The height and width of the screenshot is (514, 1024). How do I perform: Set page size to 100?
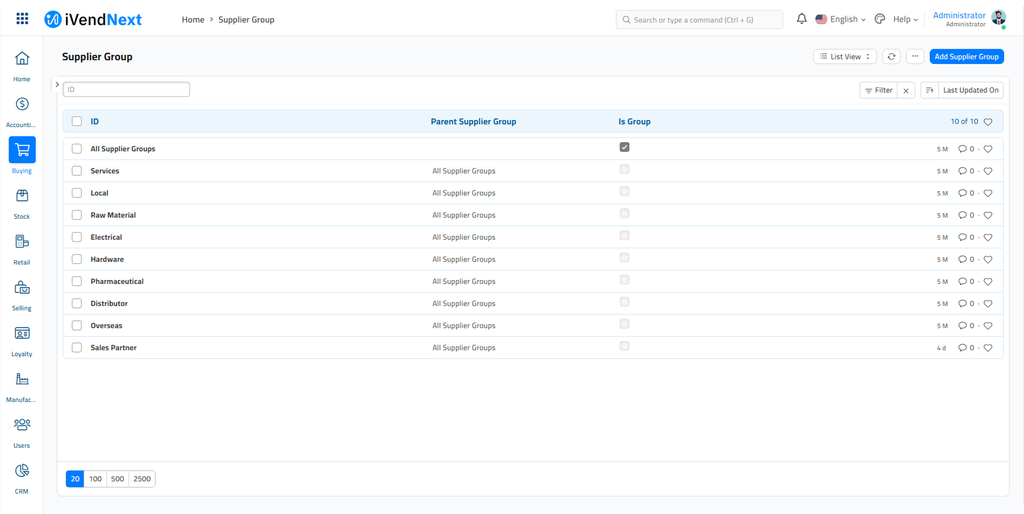click(95, 479)
